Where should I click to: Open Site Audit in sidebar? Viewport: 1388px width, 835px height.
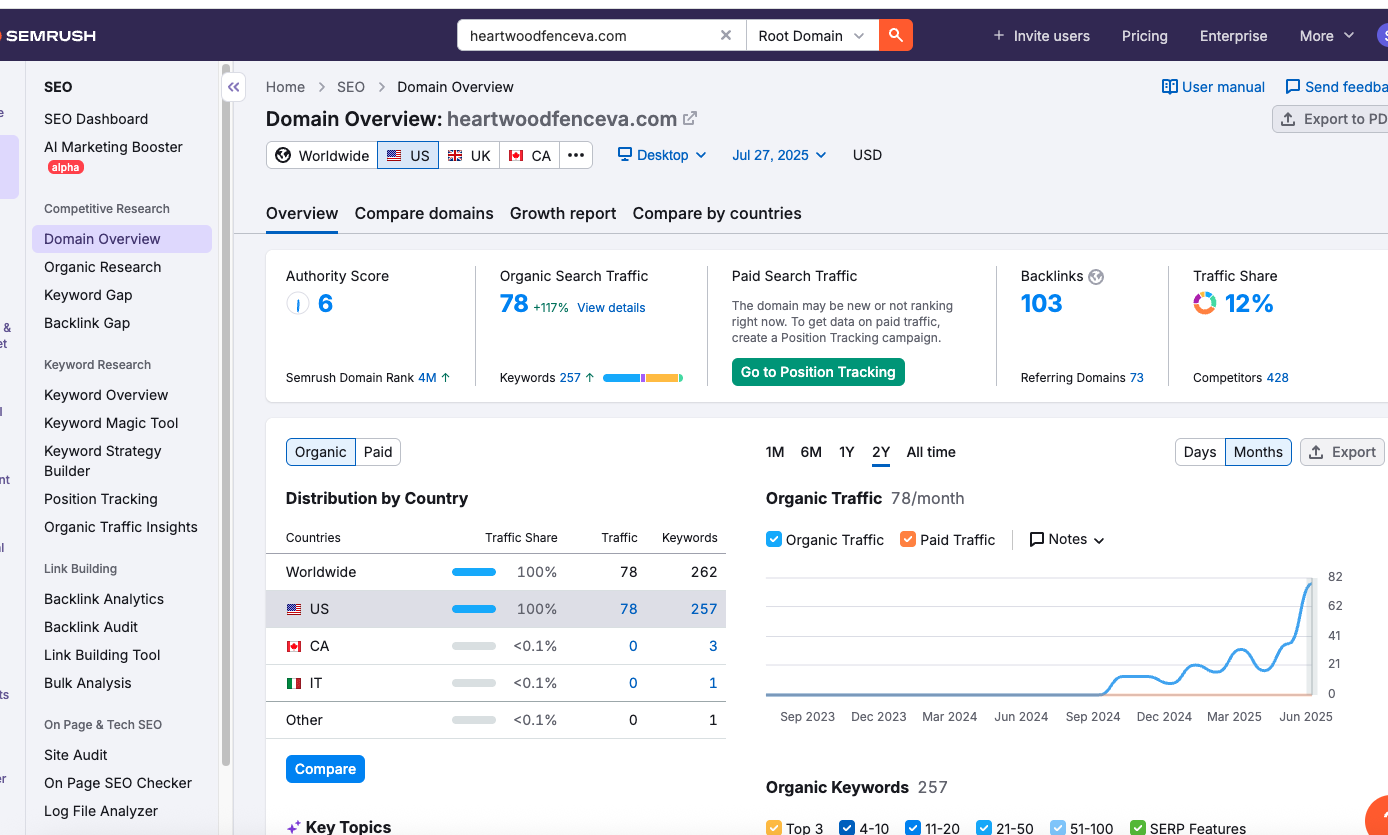76,755
